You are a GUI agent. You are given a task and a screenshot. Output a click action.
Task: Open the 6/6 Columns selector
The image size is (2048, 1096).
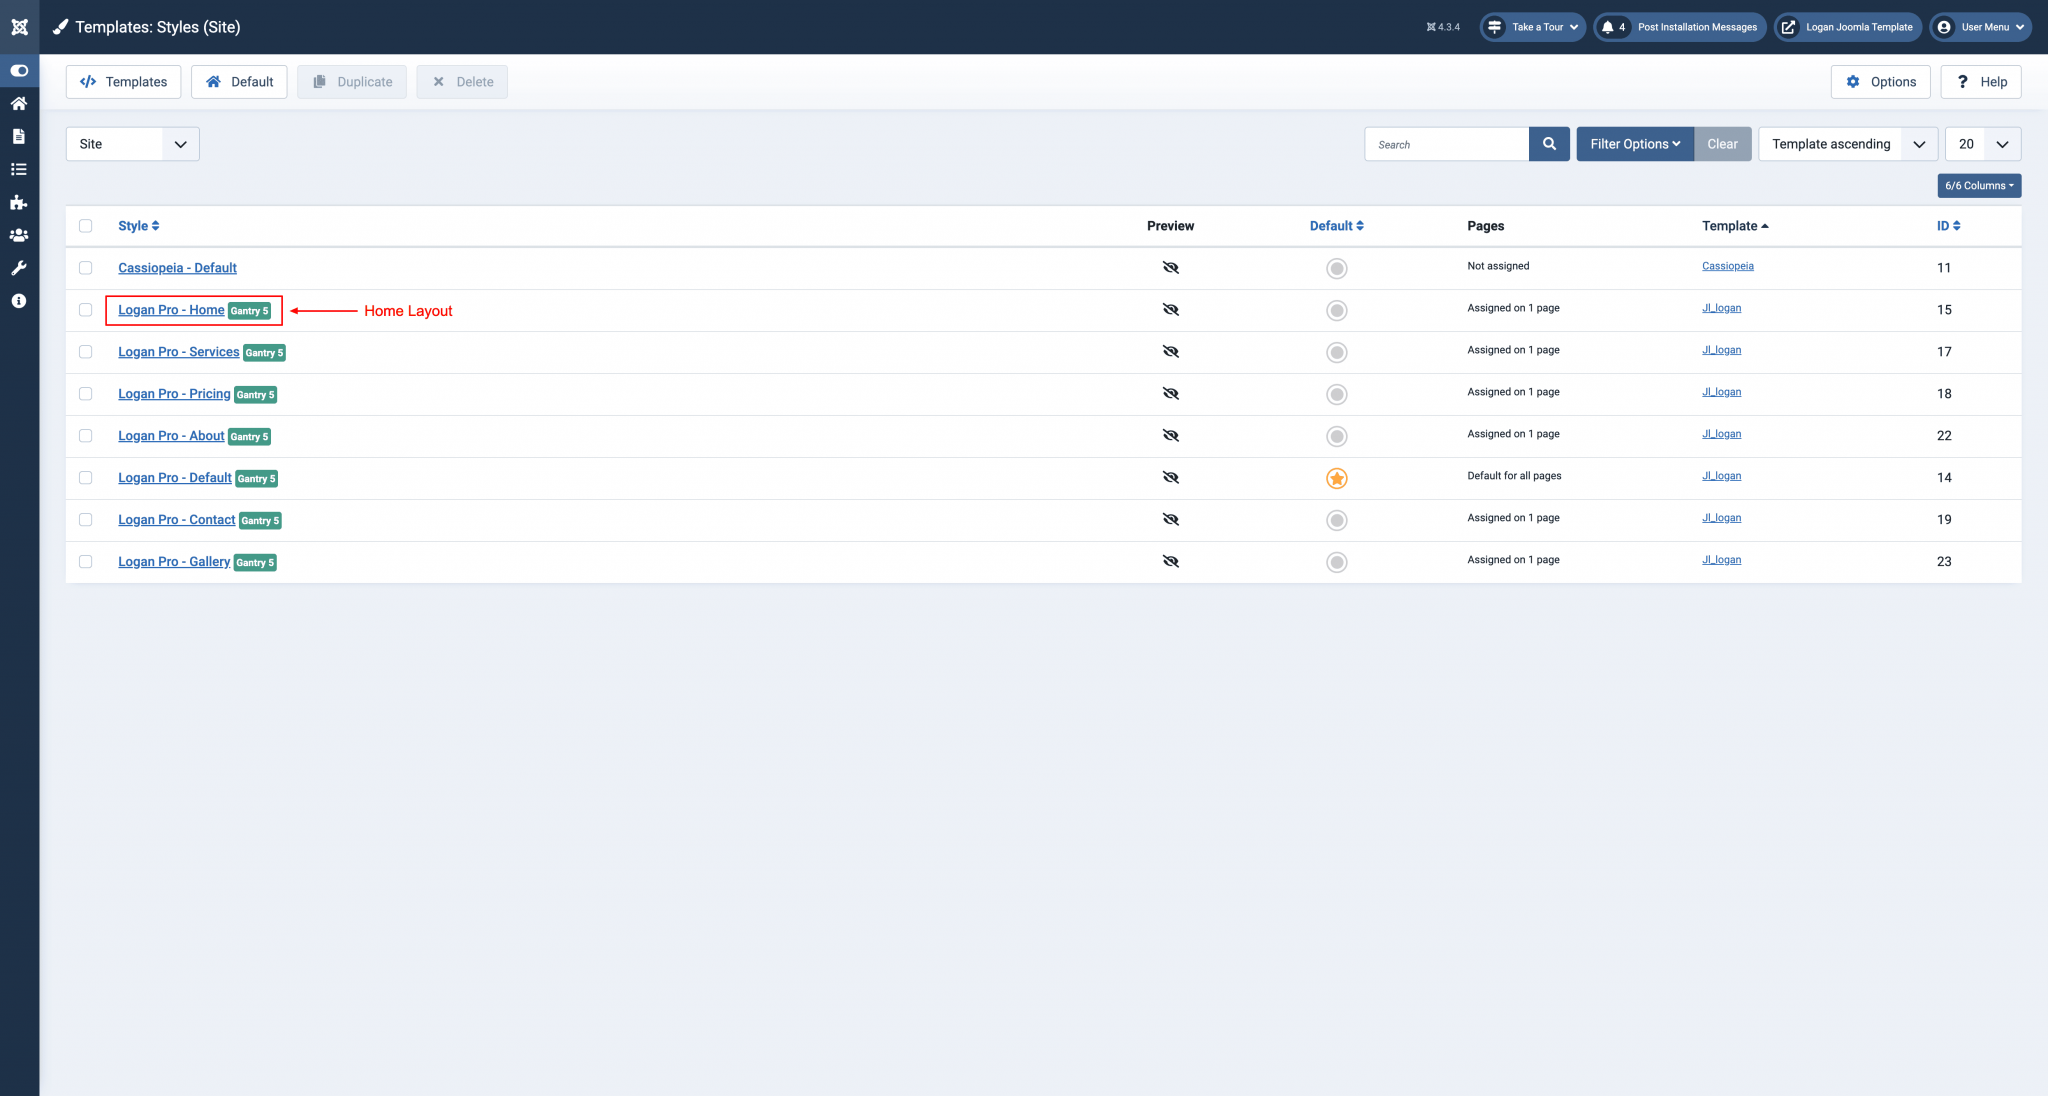(1978, 185)
